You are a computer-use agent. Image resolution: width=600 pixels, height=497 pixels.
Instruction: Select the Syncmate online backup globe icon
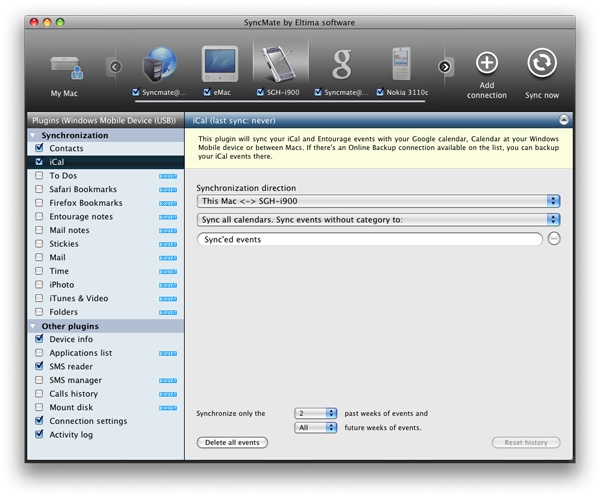tap(159, 65)
